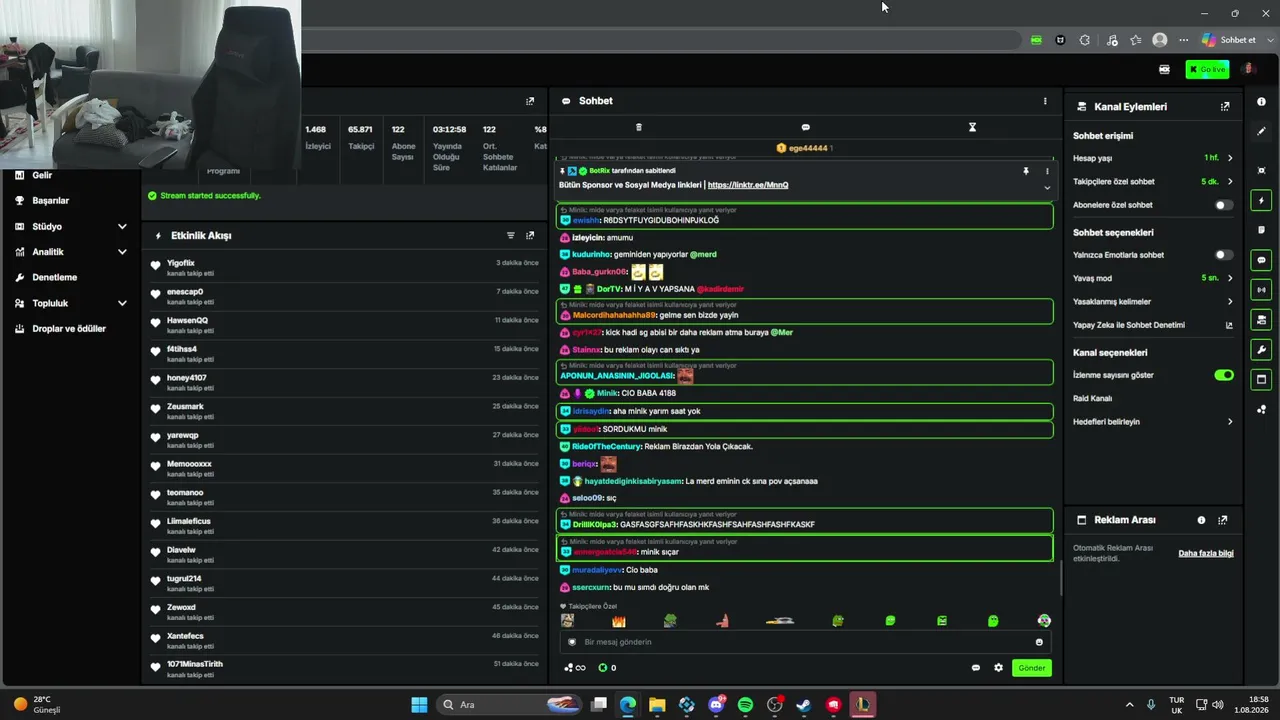Open chat settings gear icon
Viewport: 1280px width, 720px height.
[x=998, y=668]
